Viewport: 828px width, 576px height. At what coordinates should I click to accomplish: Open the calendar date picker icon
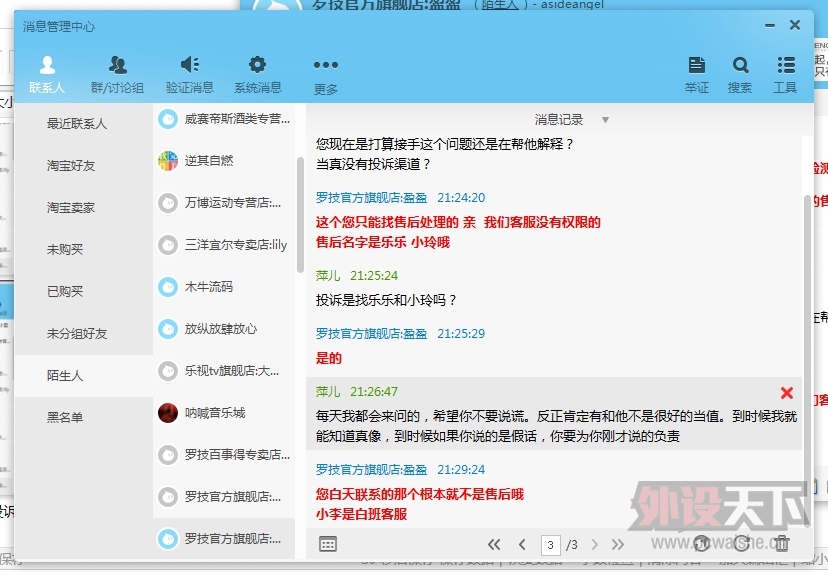(328, 544)
